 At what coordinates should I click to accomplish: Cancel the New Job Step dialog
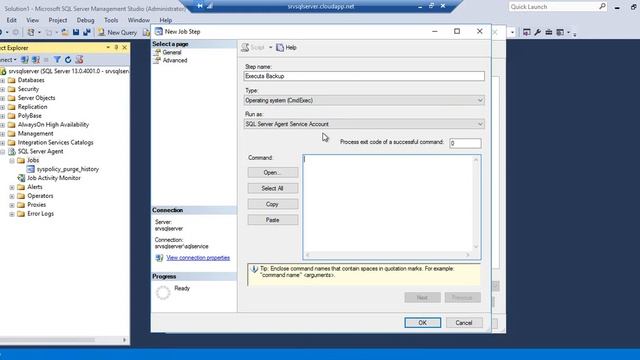pos(464,322)
